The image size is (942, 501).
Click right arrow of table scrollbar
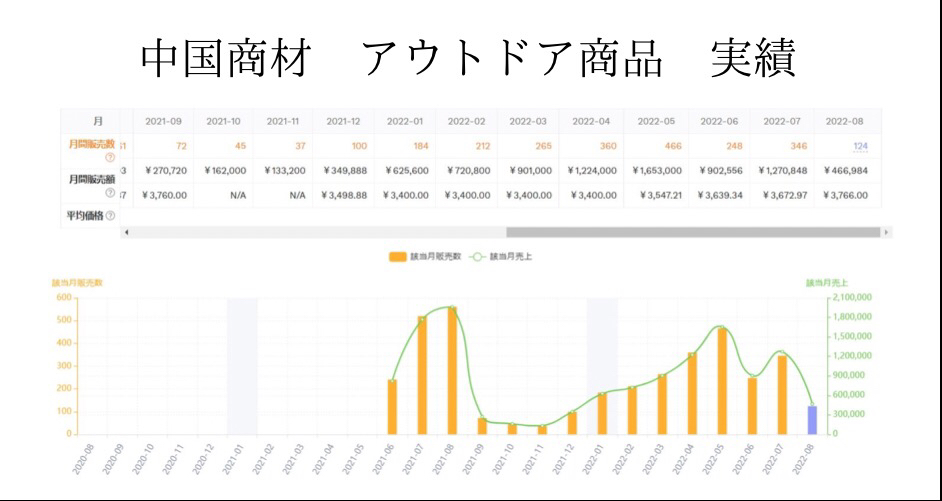886,232
